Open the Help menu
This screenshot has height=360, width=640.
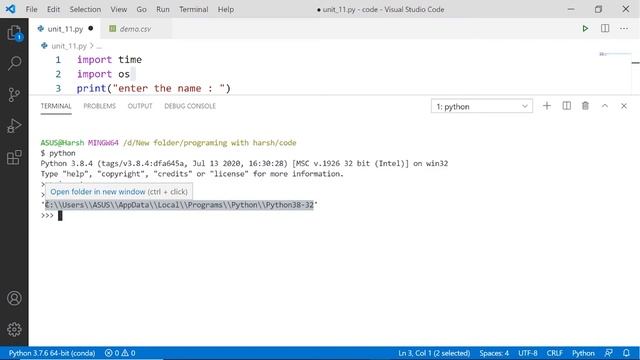225,9
